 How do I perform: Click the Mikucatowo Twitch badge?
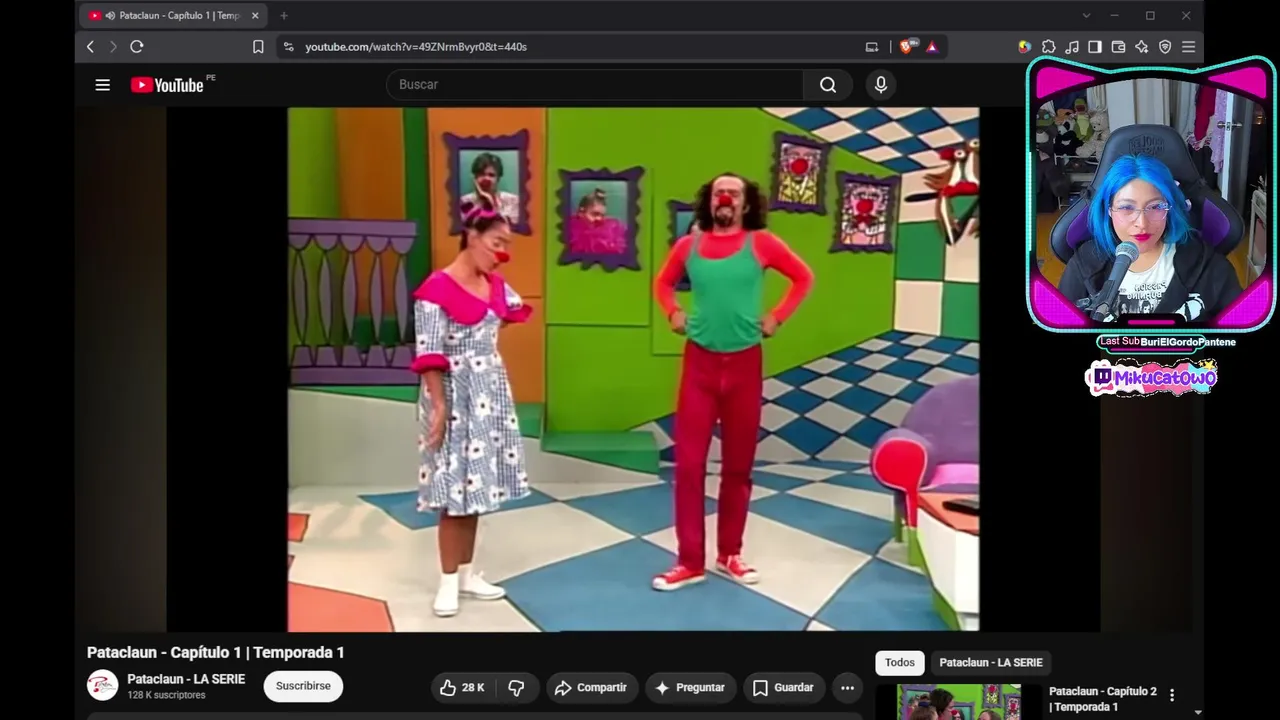tap(1151, 378)
